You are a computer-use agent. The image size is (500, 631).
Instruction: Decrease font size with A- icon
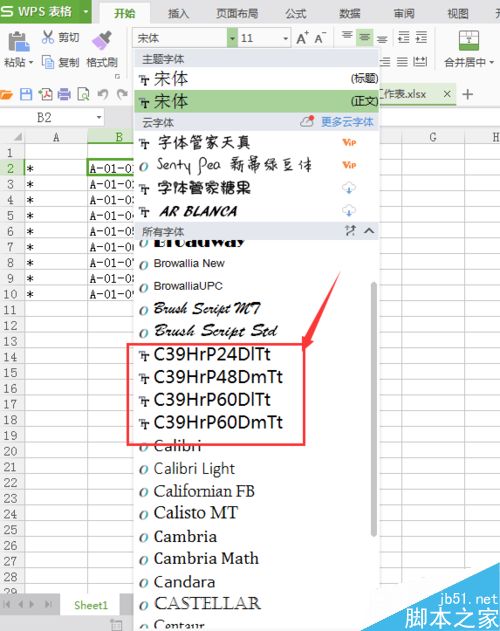pos(320,38)
